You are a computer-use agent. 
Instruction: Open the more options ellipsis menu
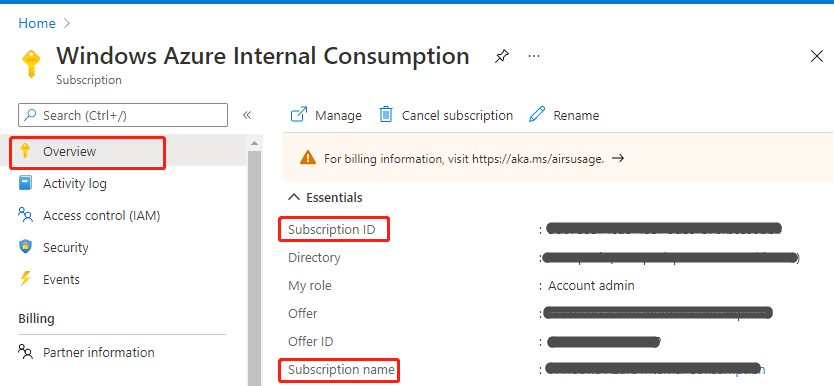[x=534, y=56]
